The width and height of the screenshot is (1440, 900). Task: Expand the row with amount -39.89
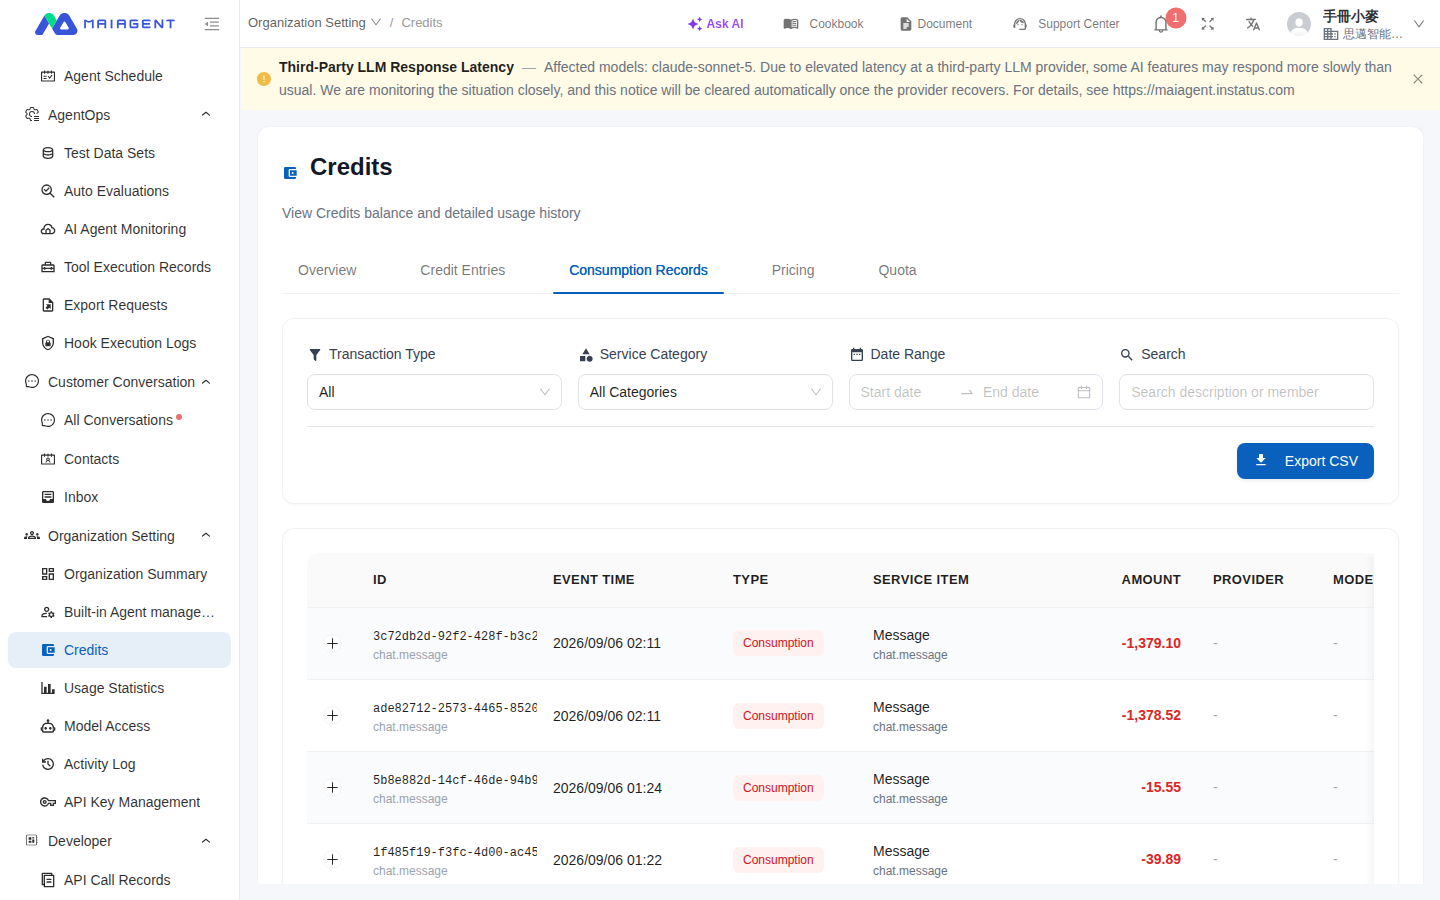pyautogui.click(x=332, y=860)
